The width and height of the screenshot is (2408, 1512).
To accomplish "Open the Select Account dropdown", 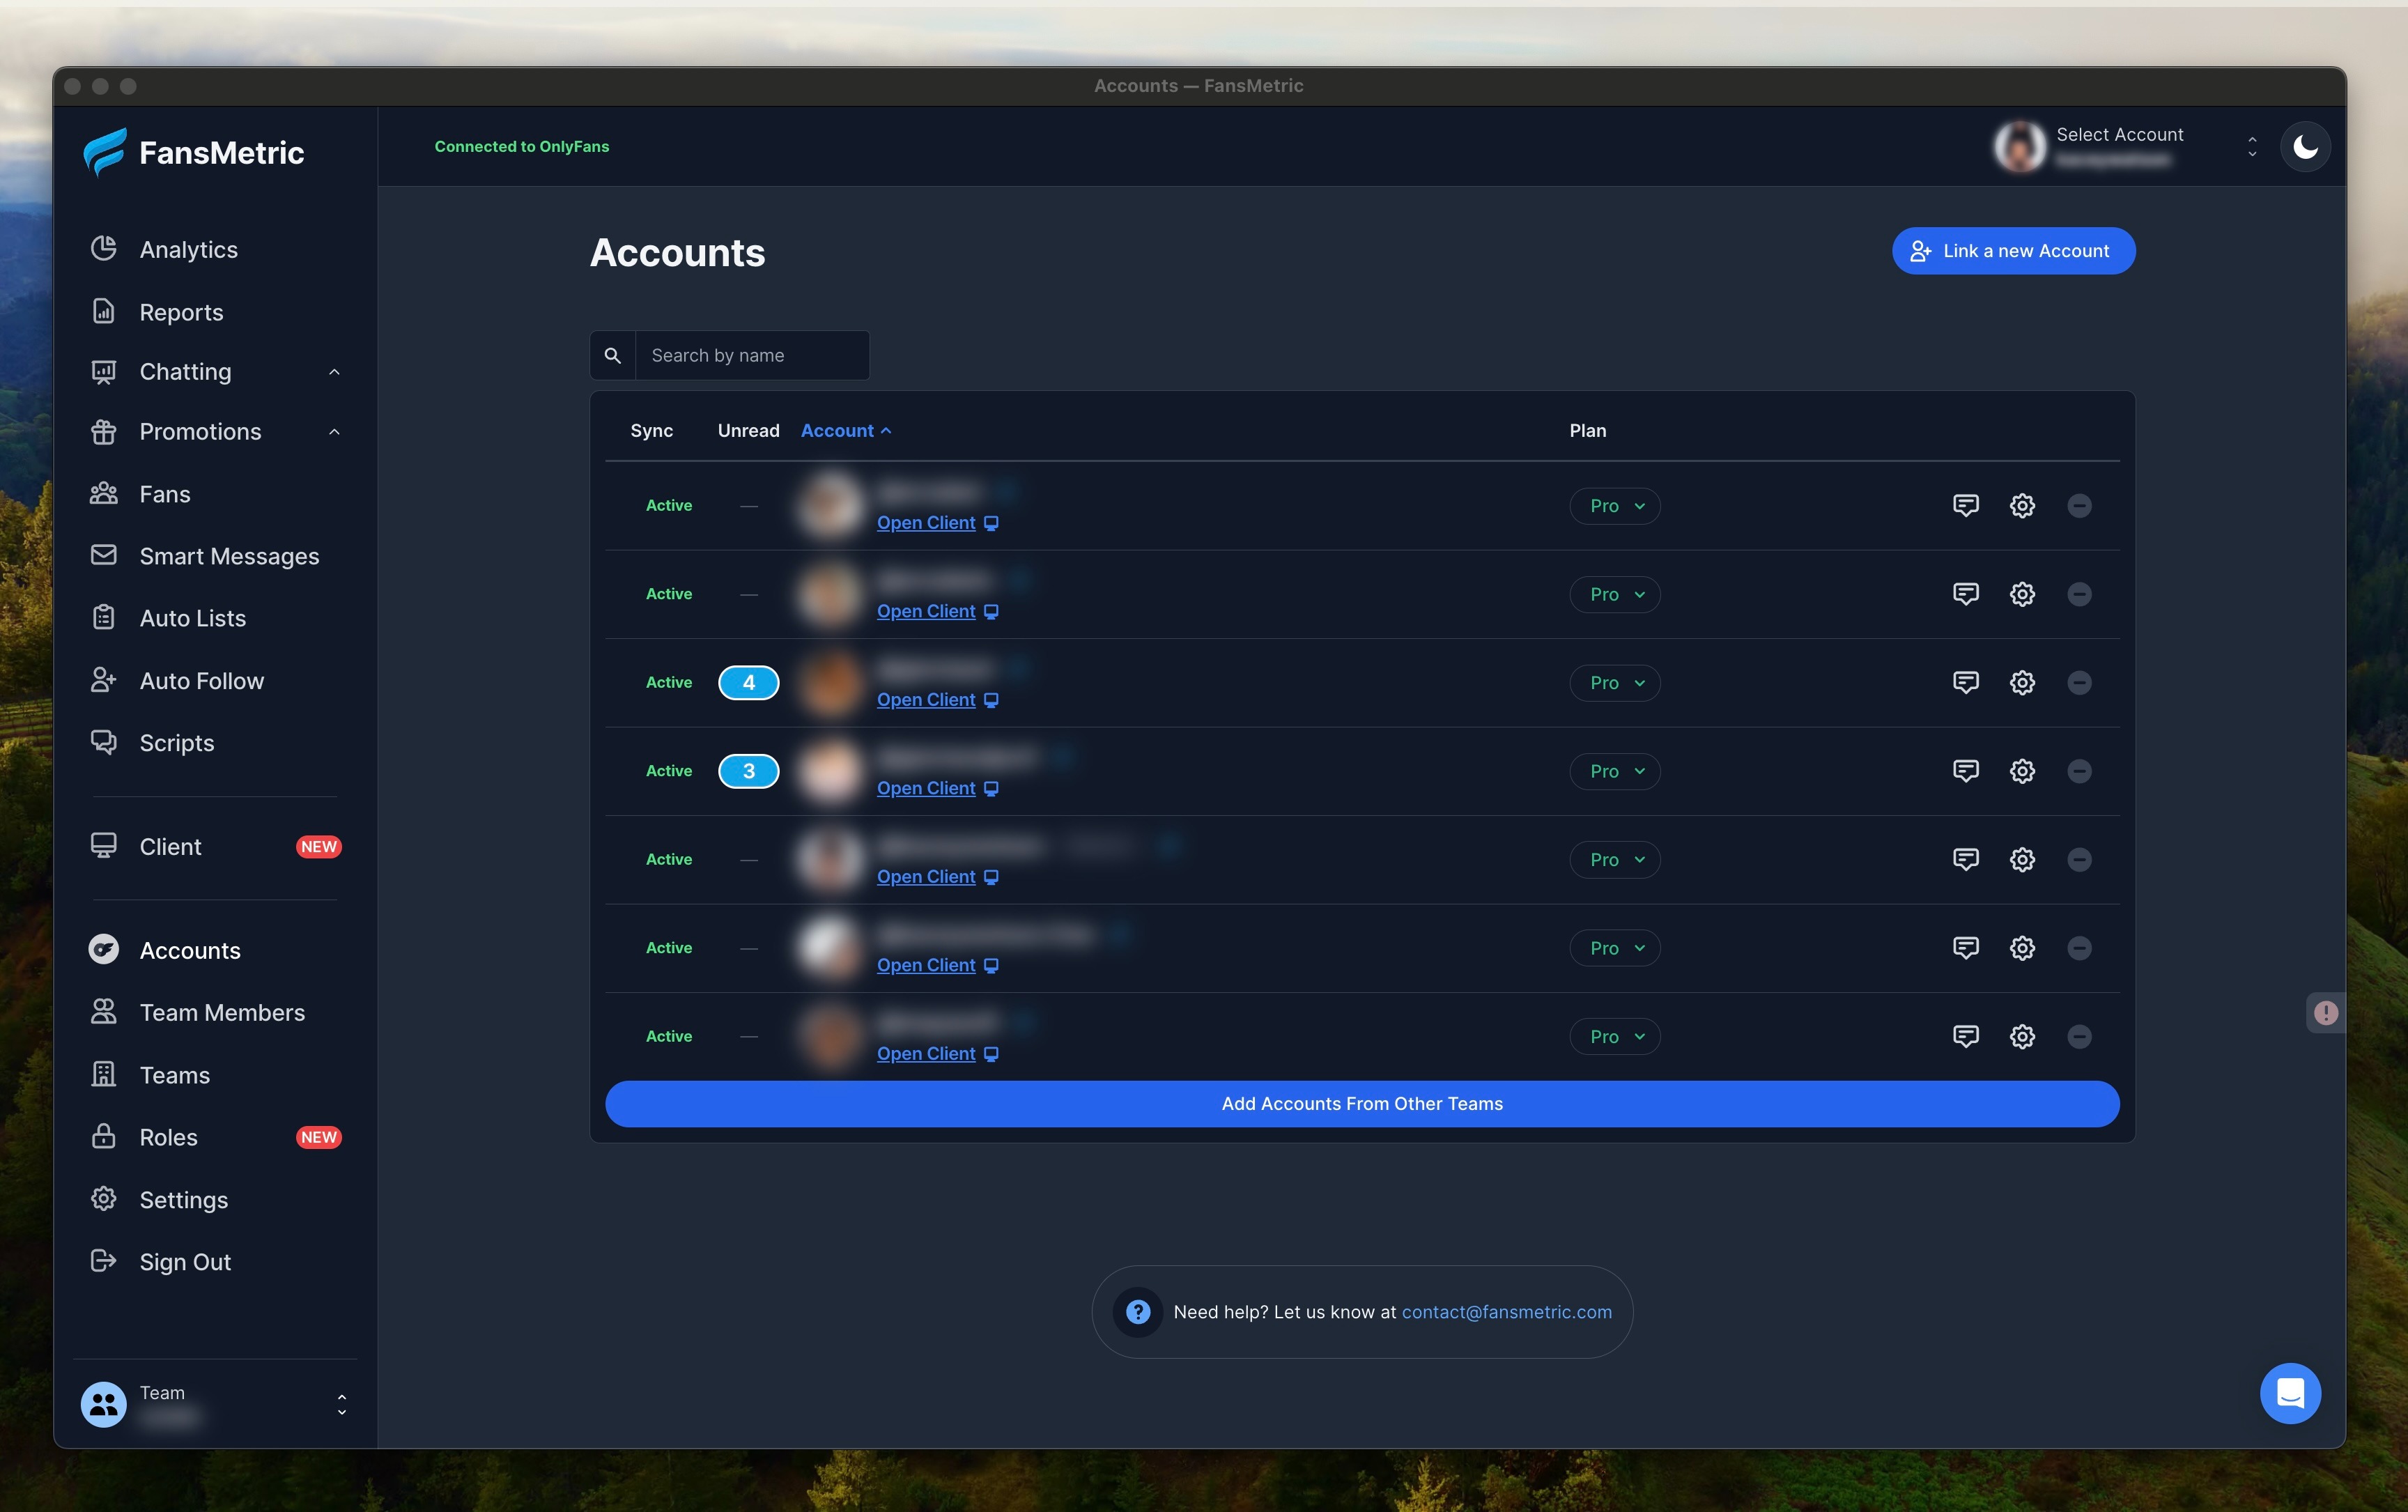I will pyautogui.click(x=2127, y=147).
